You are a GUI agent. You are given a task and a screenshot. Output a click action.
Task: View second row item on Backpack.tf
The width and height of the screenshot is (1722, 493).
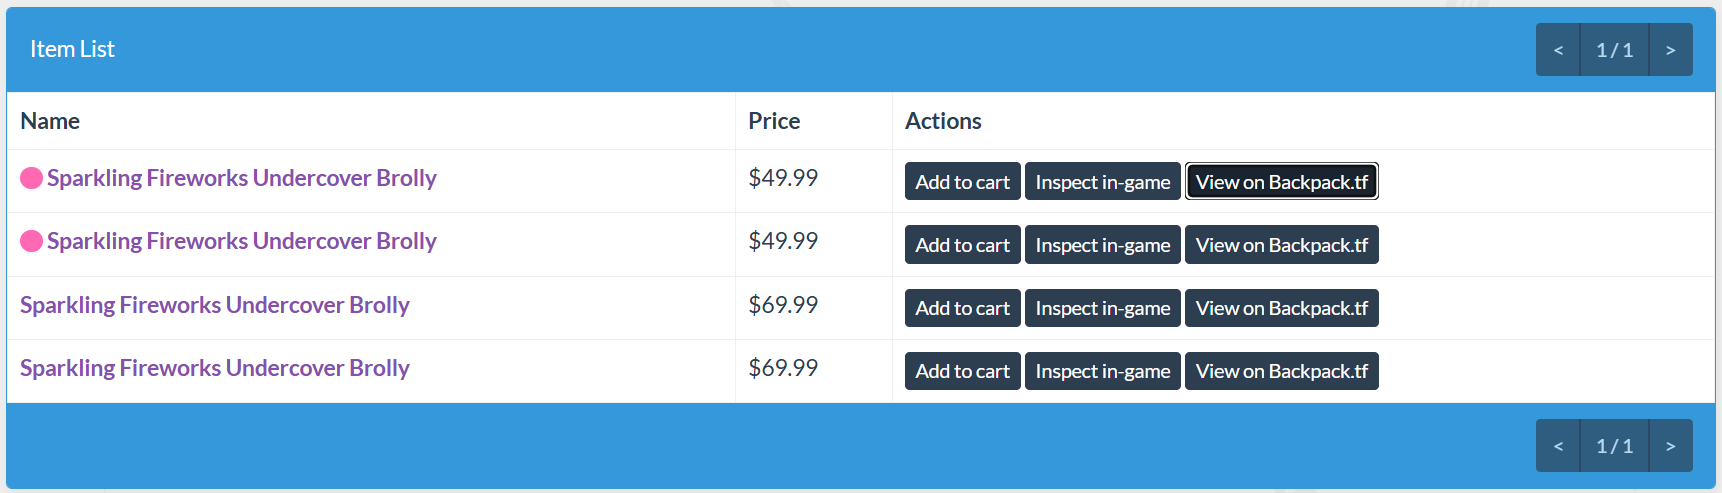tap(1282, 245)
